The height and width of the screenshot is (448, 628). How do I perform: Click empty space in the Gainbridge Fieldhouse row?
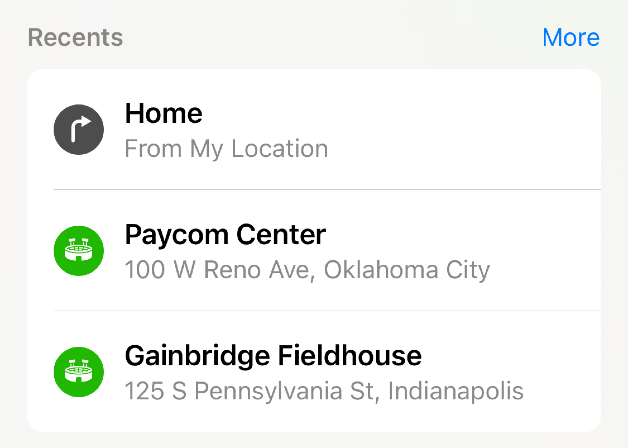[x=561, y=371]
